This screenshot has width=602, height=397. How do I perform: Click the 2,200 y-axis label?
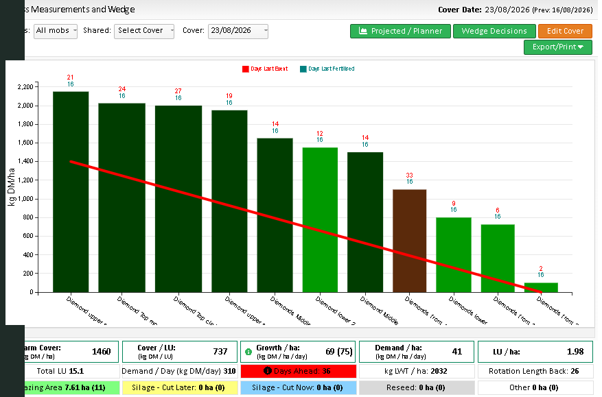point(25,87)
